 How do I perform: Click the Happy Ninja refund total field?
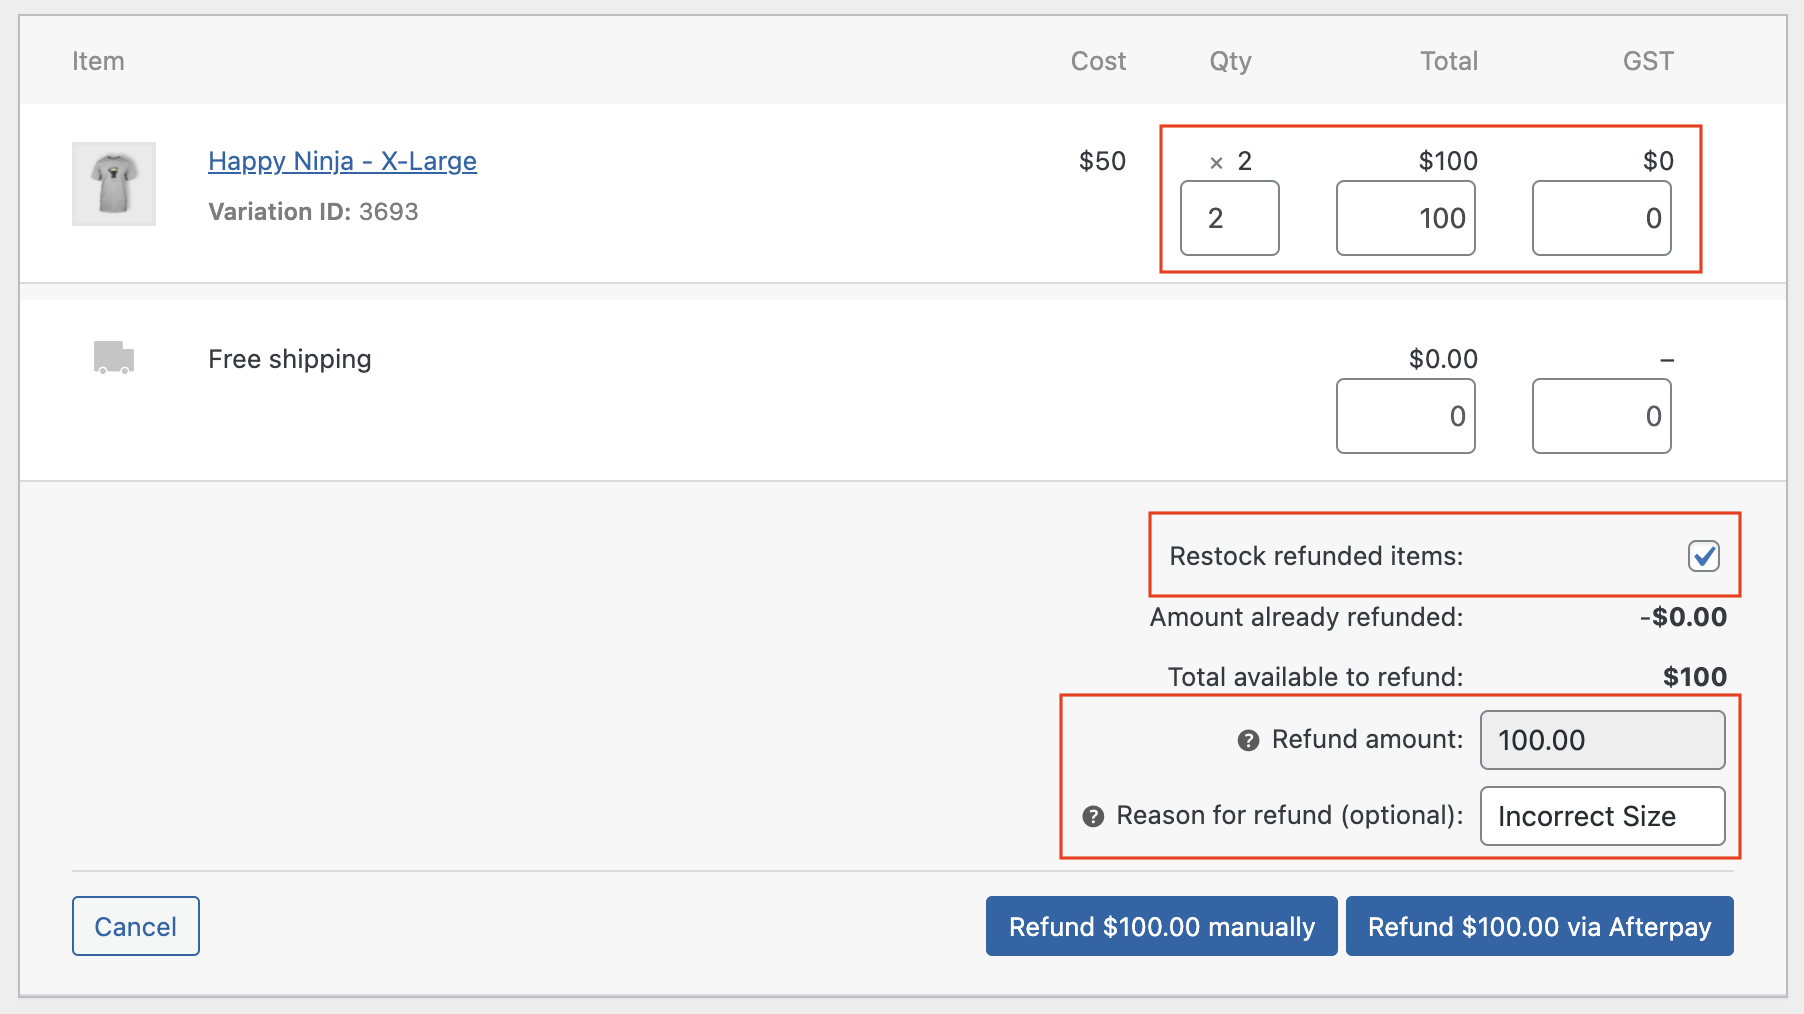coord(1405,218)
